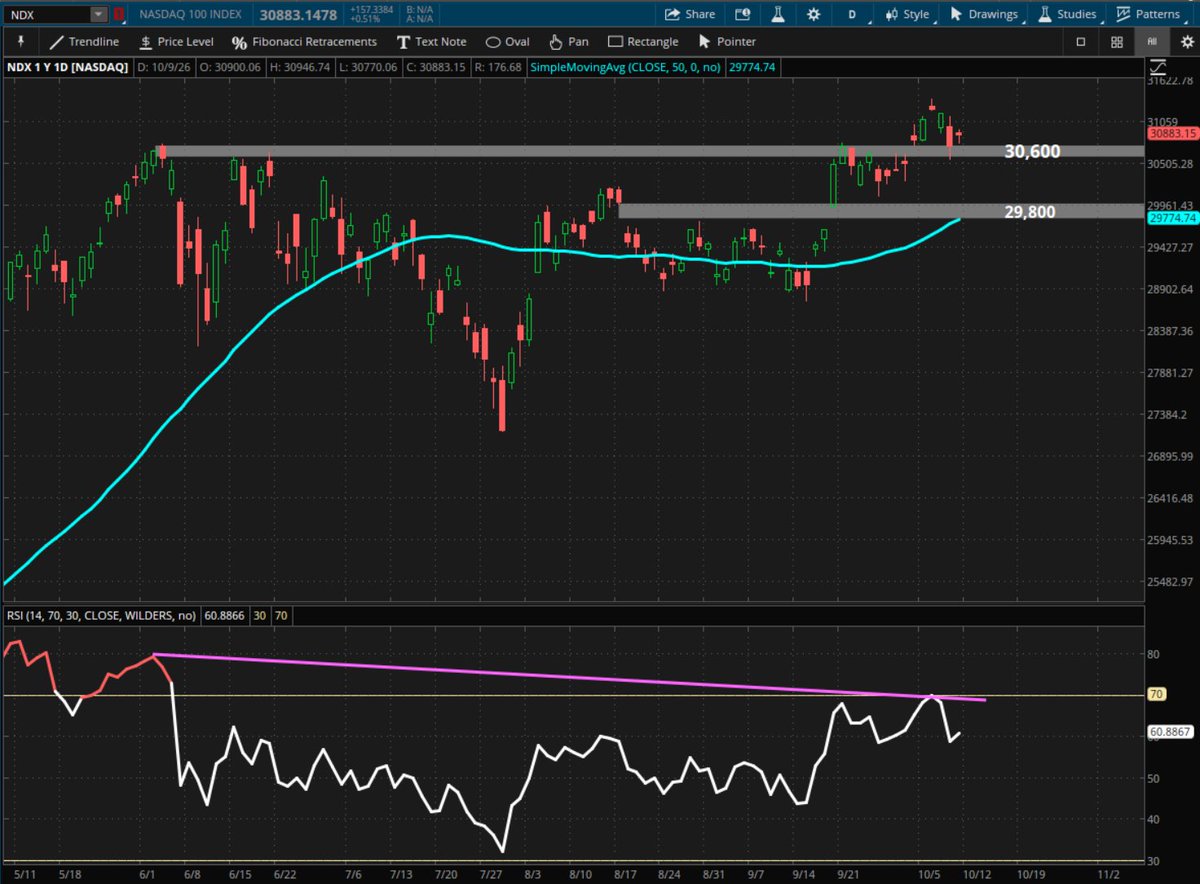The height and width of the screenshot is (884, 1200).
Task: Open chart settings gear in header bar
Action: click(x=814, y=14)
